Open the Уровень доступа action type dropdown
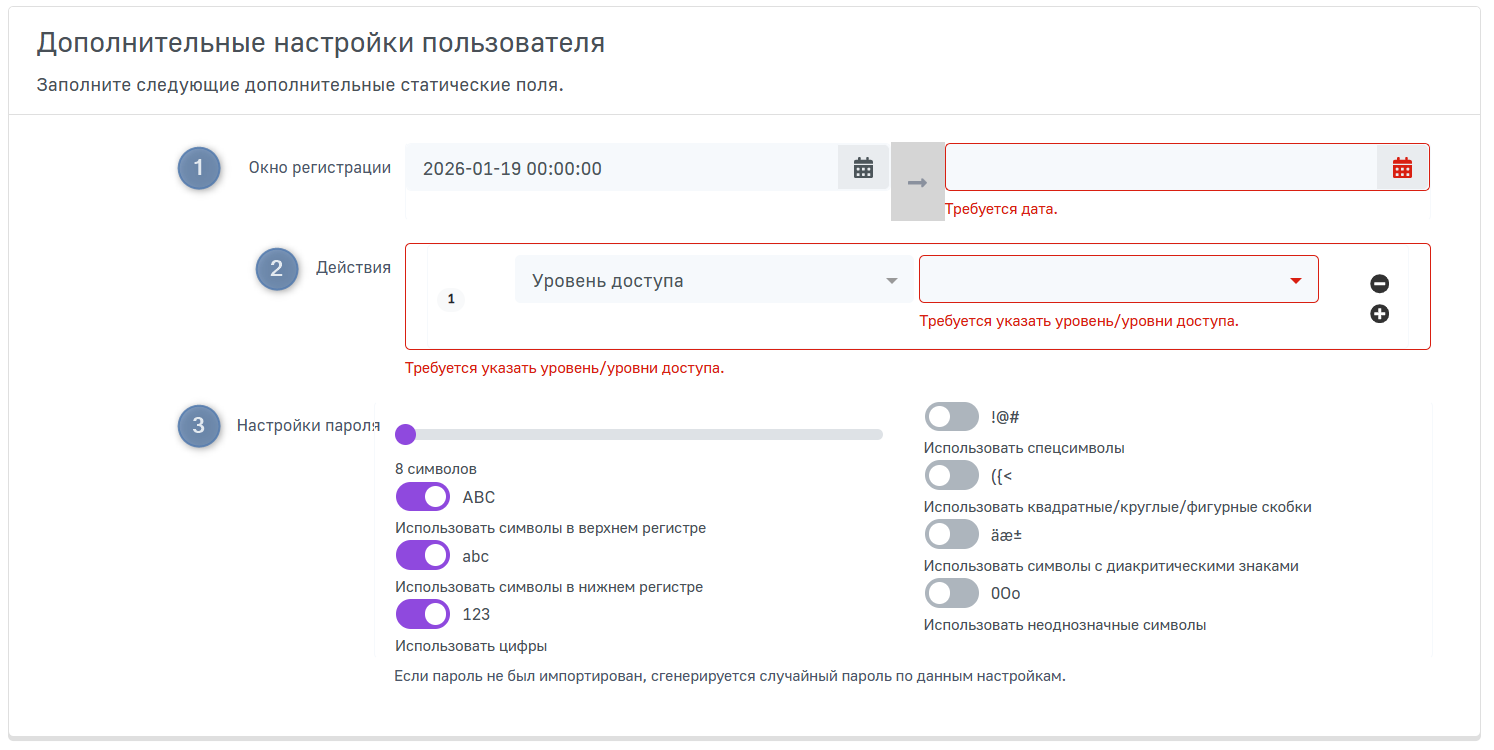The height and width of the screenshot is (750, 1494). [x=714, y=281]
